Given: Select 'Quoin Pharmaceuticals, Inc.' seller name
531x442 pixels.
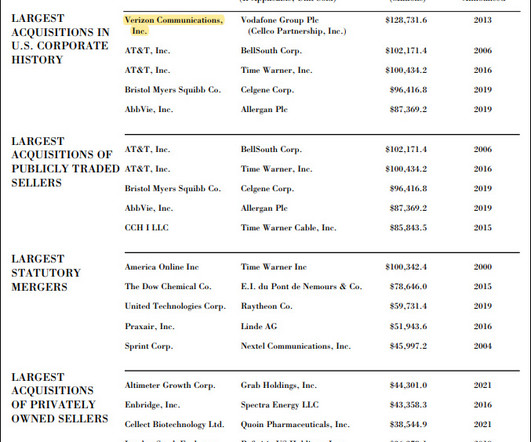Looking at the screenshot, I should pyautogui.click(x=295, y=425).
